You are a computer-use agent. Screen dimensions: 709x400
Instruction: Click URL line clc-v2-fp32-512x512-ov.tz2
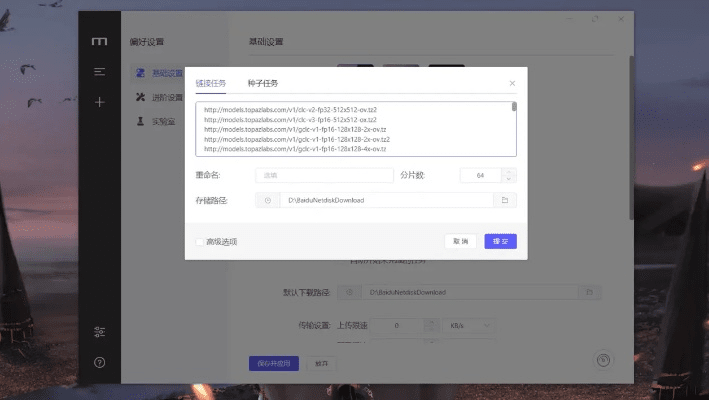coord(290,110)
